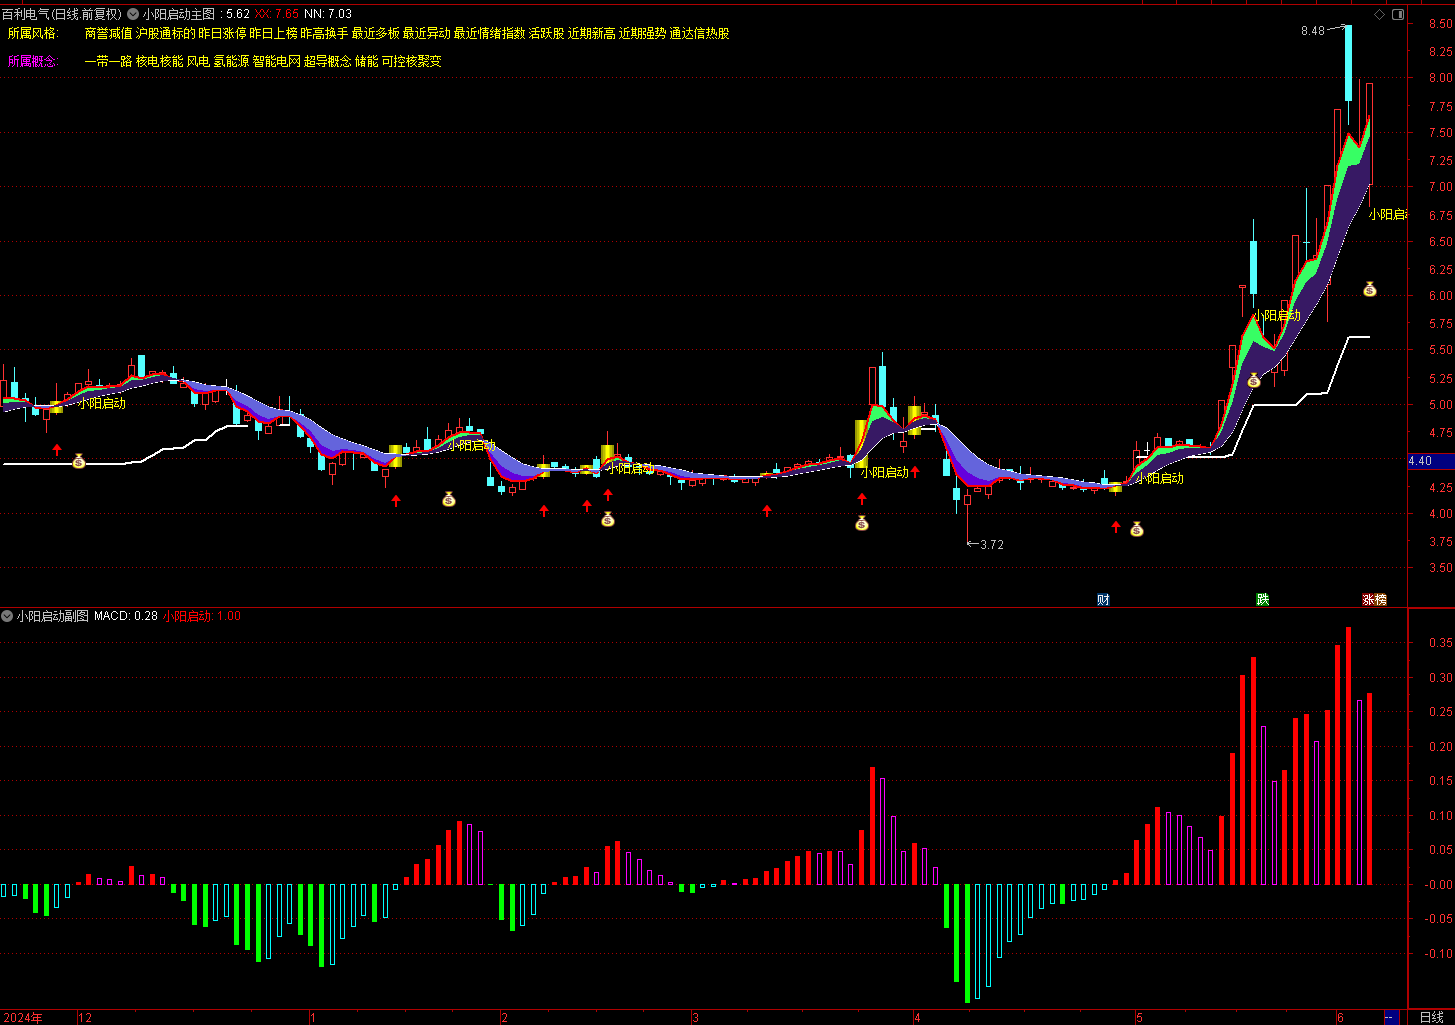Viewport: 1455px width, 1025px height.
Task: Click the leftmost red up-arrow signal in November
Action: [57, 450]
